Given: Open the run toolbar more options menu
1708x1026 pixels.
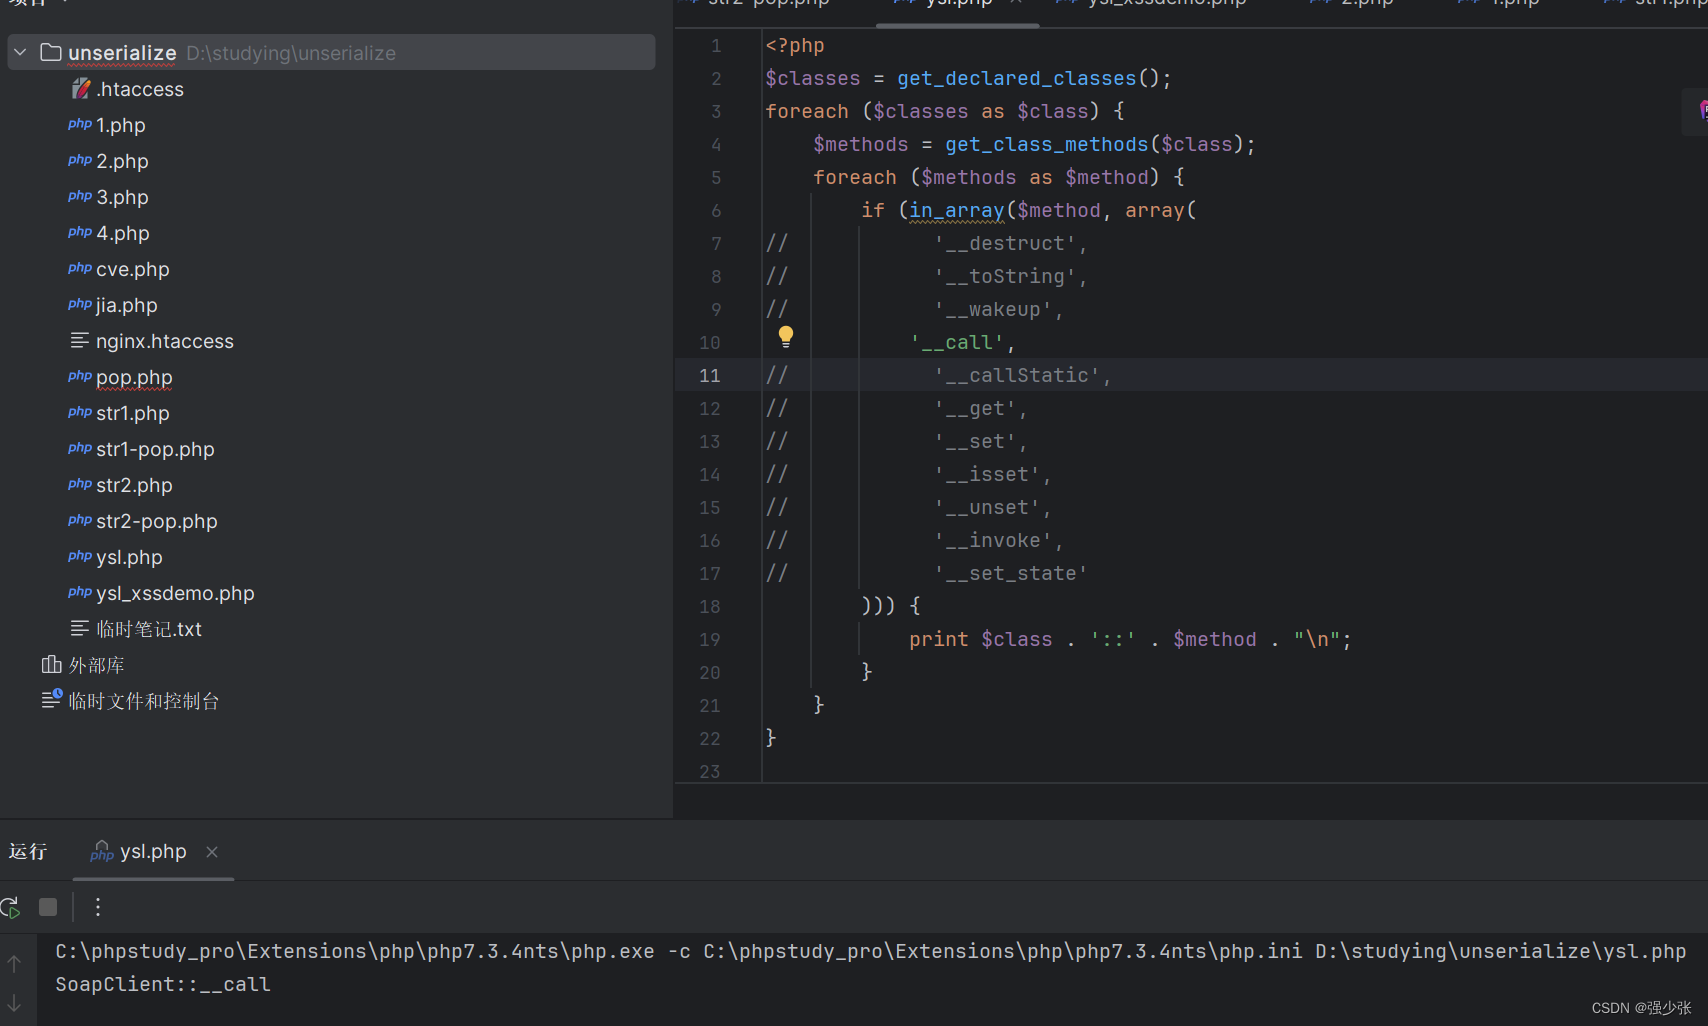Looking at the screenshot, I should point(97,907).
